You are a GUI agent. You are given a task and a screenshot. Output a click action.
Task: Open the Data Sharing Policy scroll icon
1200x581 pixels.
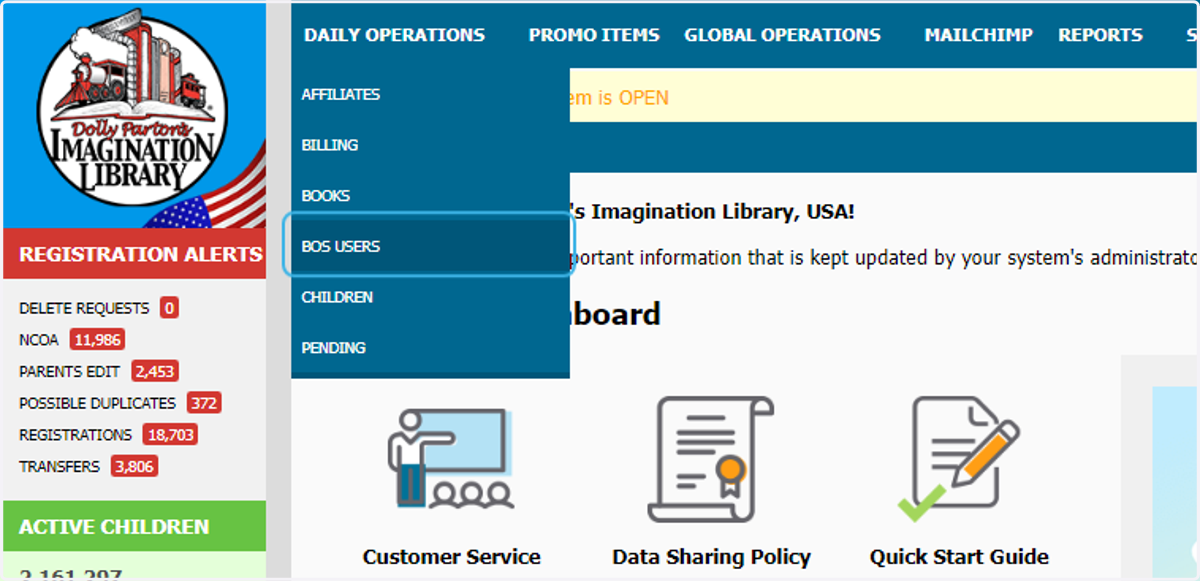pos(711,458)
